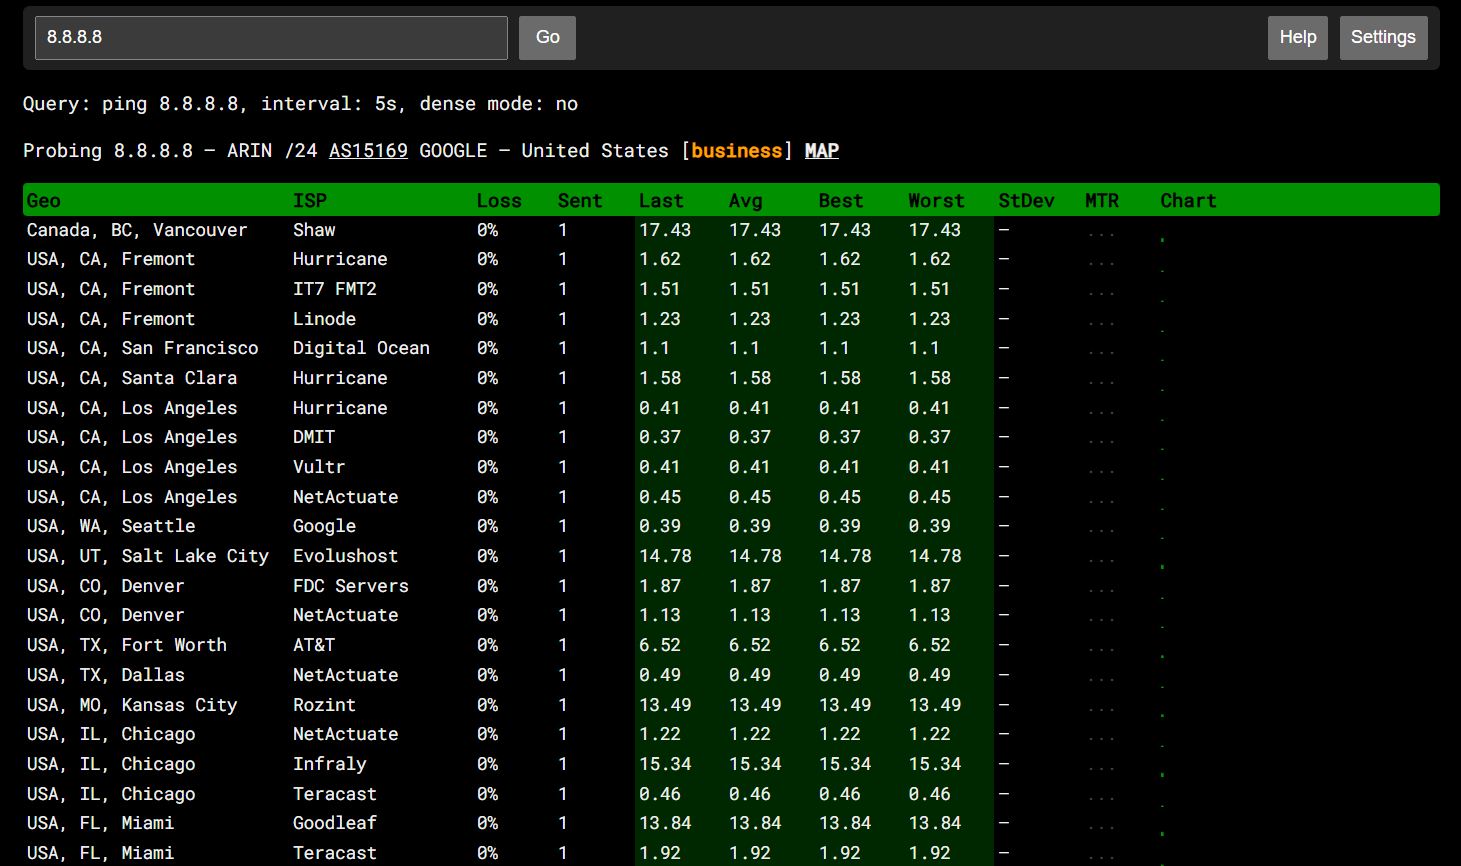Open MTR dots for Kansas City Rozint row

pyautogui.click(x=1101, y=709)
